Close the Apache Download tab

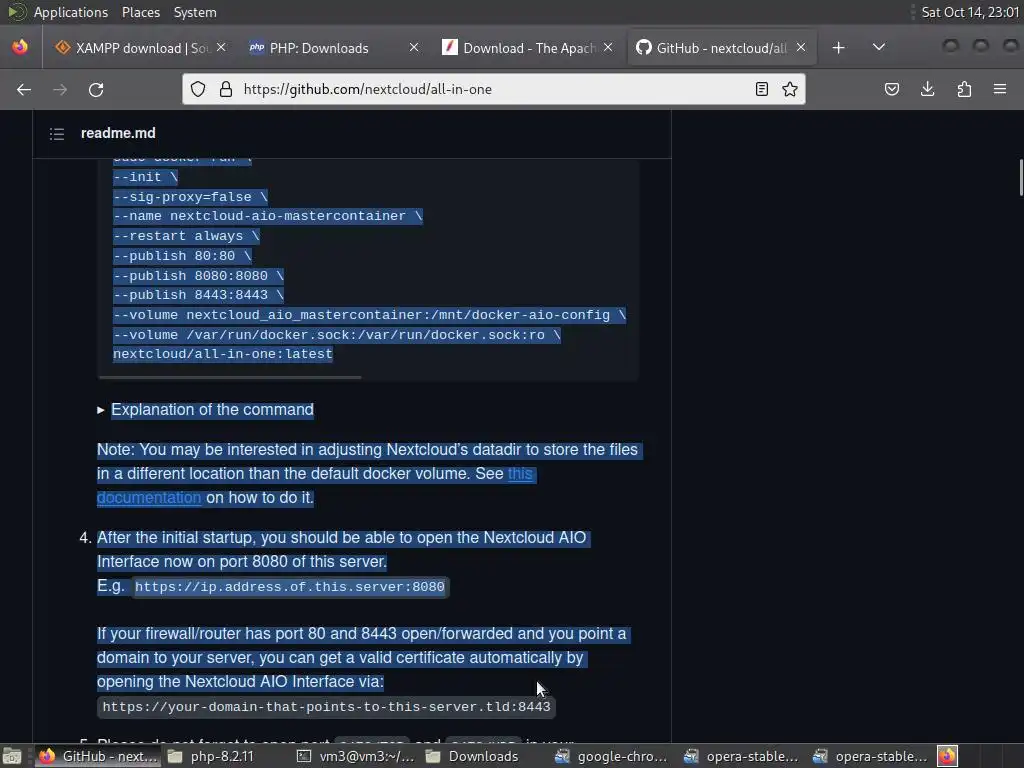608,47
